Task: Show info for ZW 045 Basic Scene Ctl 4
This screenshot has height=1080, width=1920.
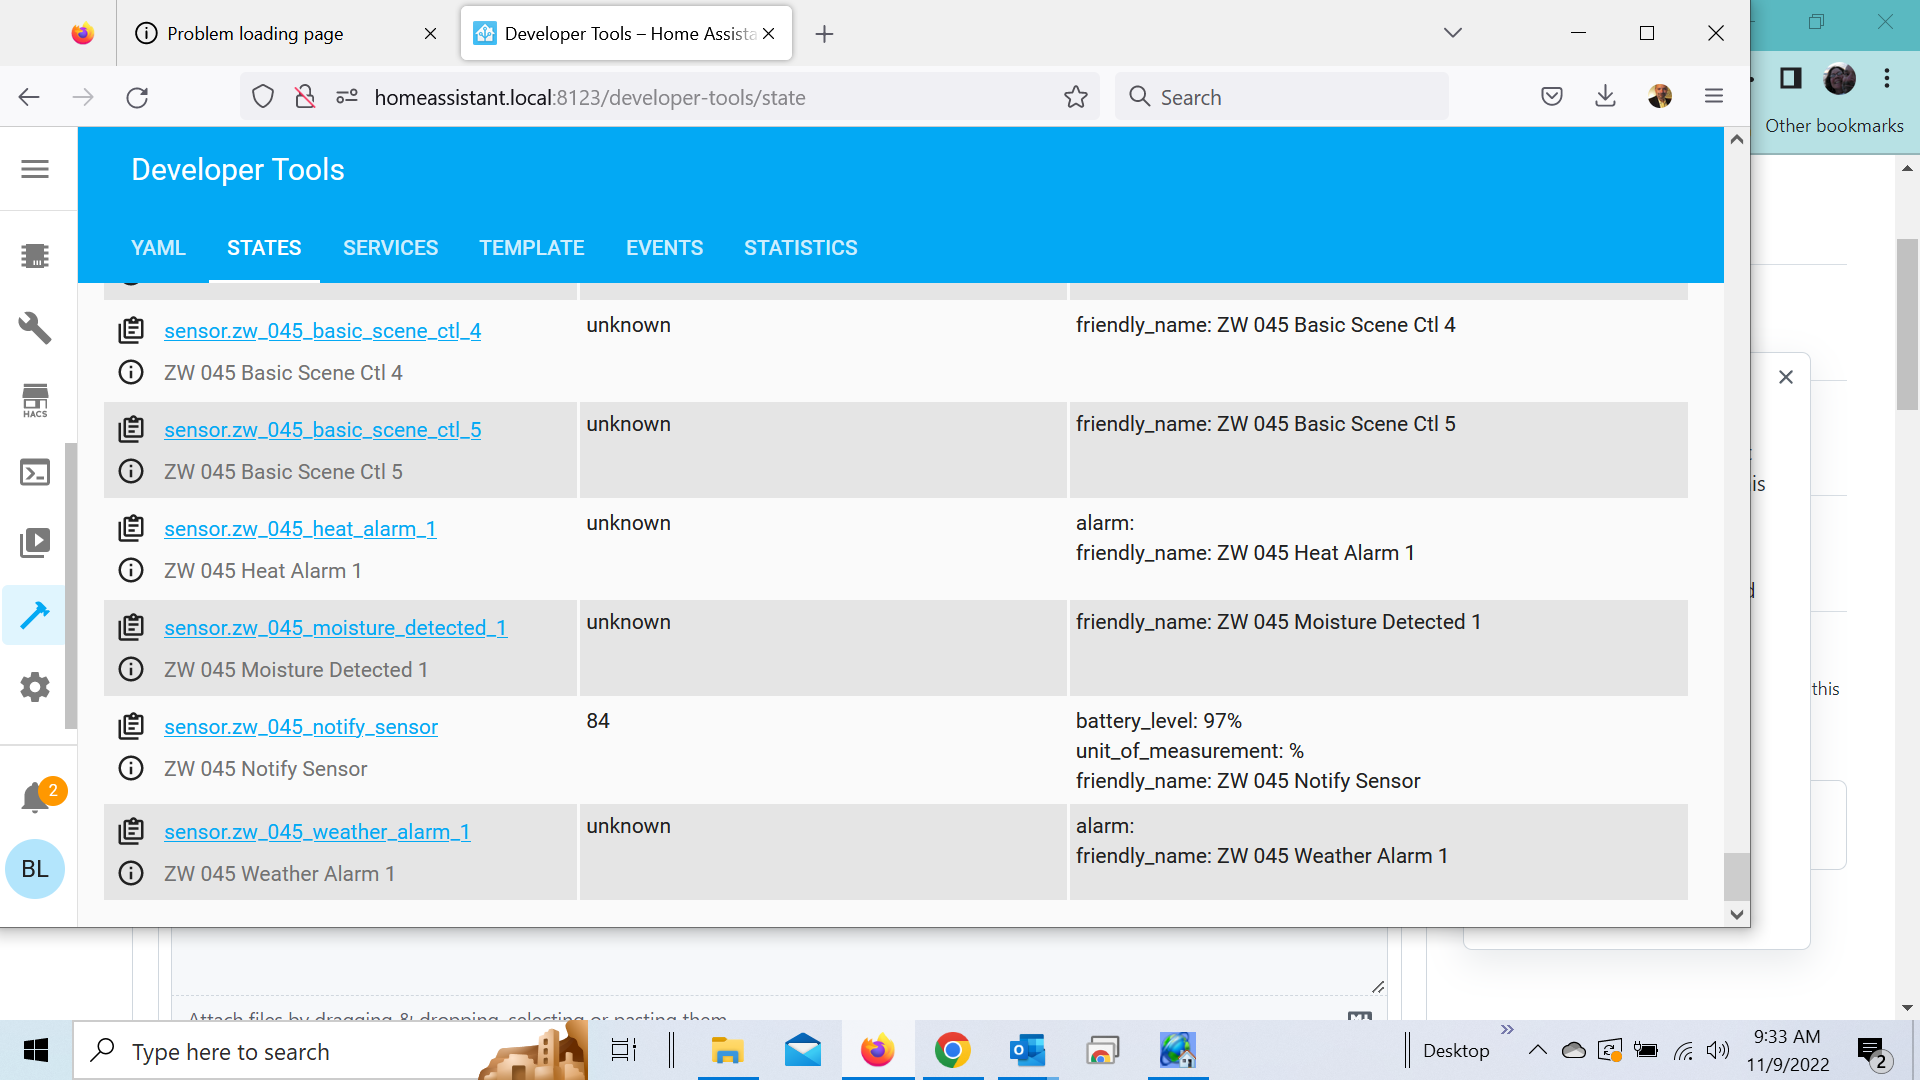Action: 131,372
